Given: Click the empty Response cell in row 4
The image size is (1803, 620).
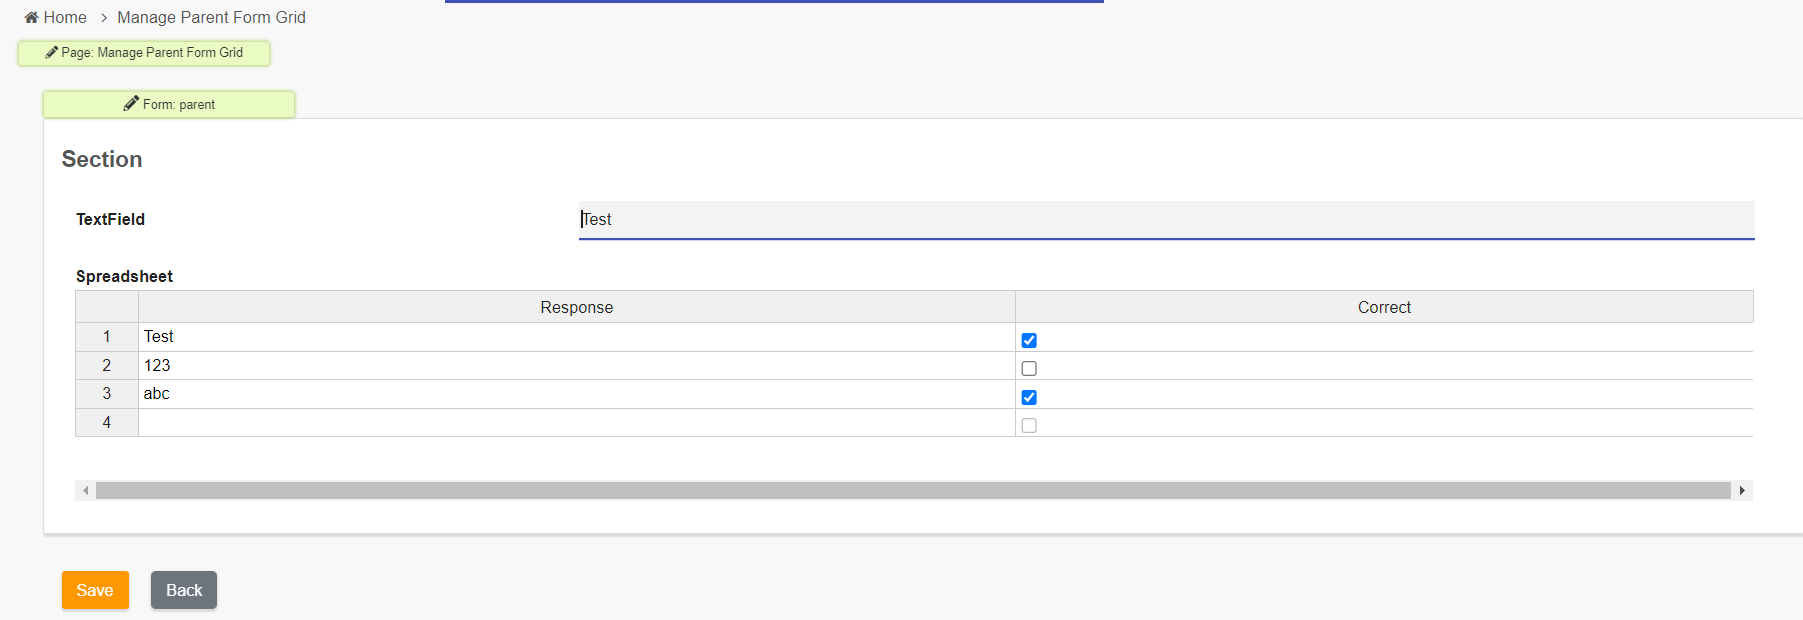Looking at the screenshot, I should click(576, 423).
